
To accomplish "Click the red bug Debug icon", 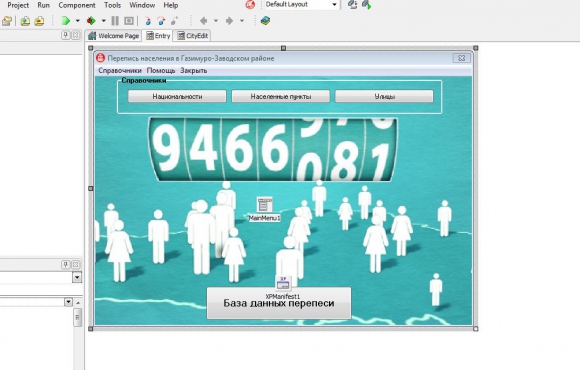I will click(x=91, y=21).
